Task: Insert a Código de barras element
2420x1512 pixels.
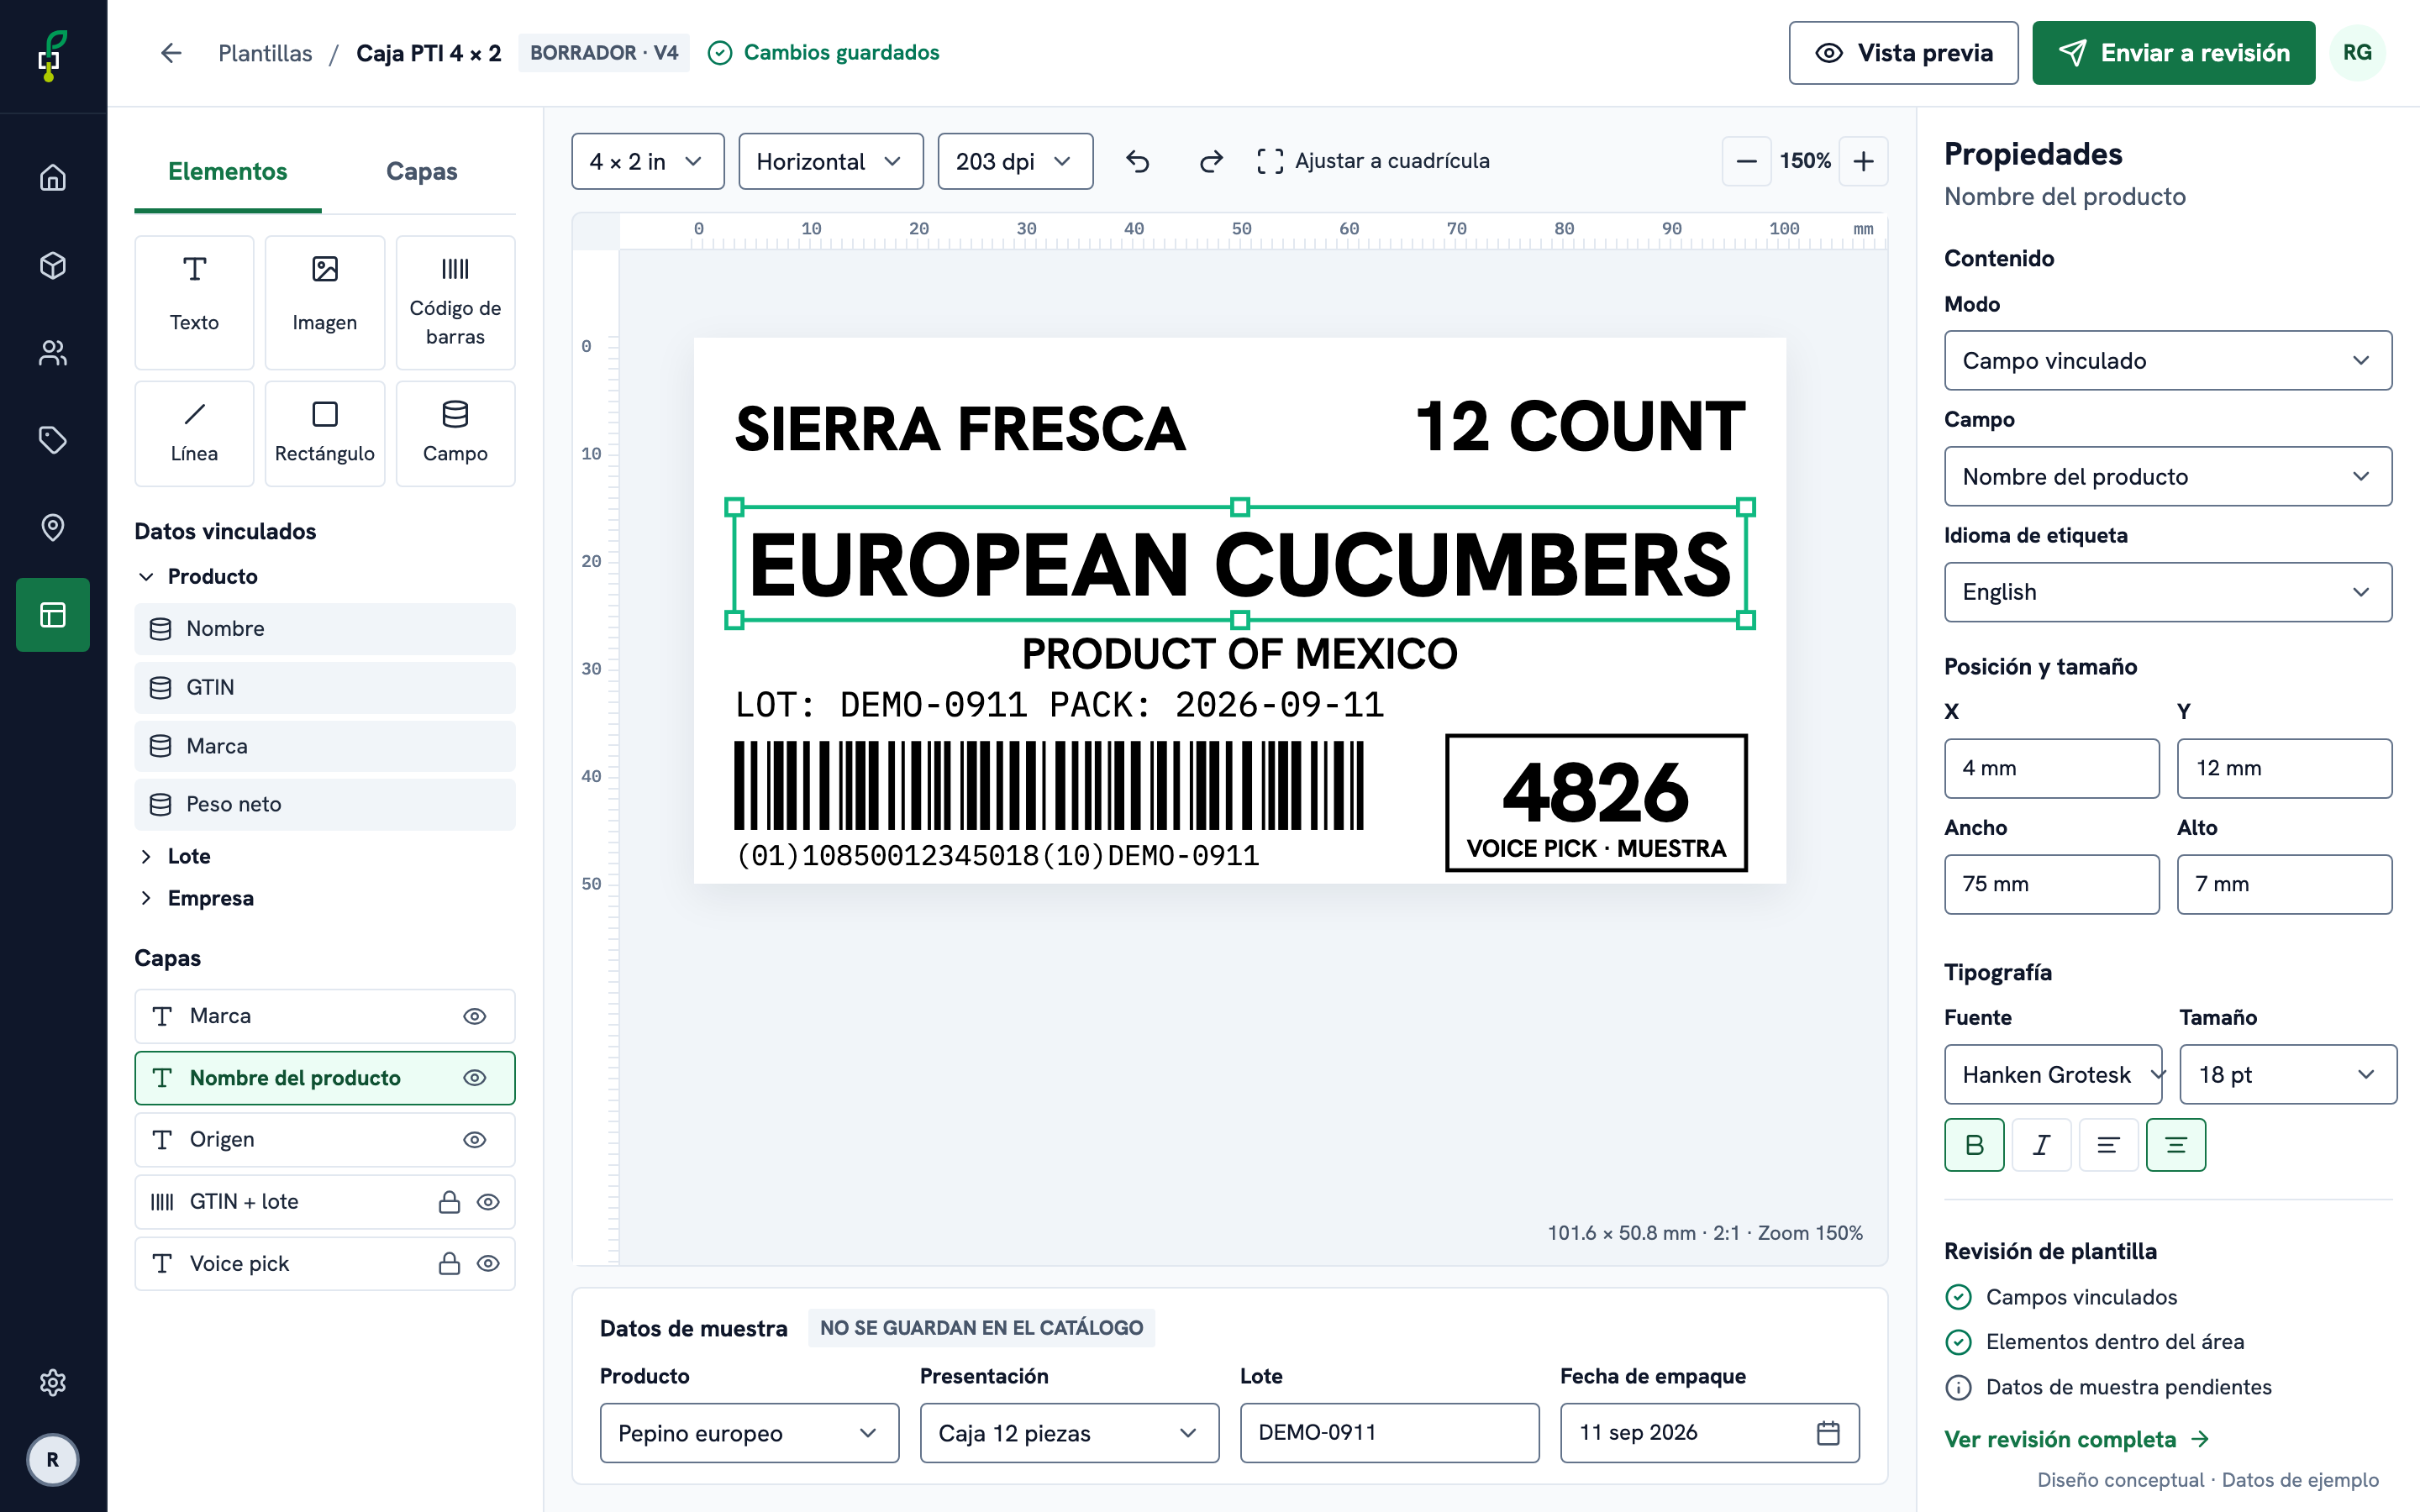Action: pyautogui.click(x=455, y=302)
